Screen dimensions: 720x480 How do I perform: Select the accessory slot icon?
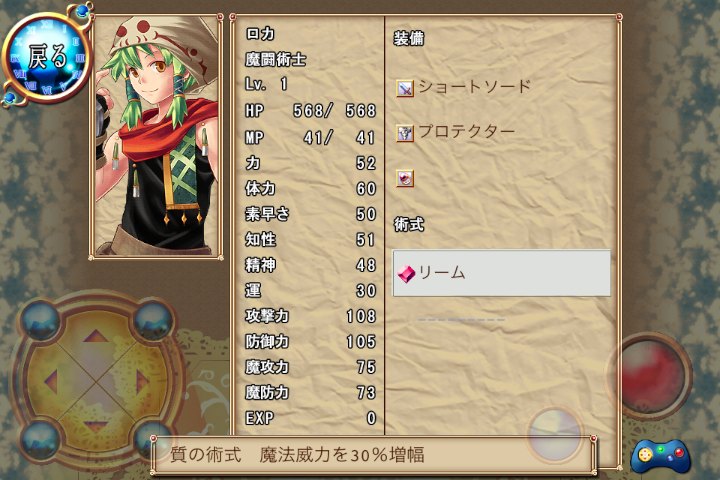coord(405,178)
